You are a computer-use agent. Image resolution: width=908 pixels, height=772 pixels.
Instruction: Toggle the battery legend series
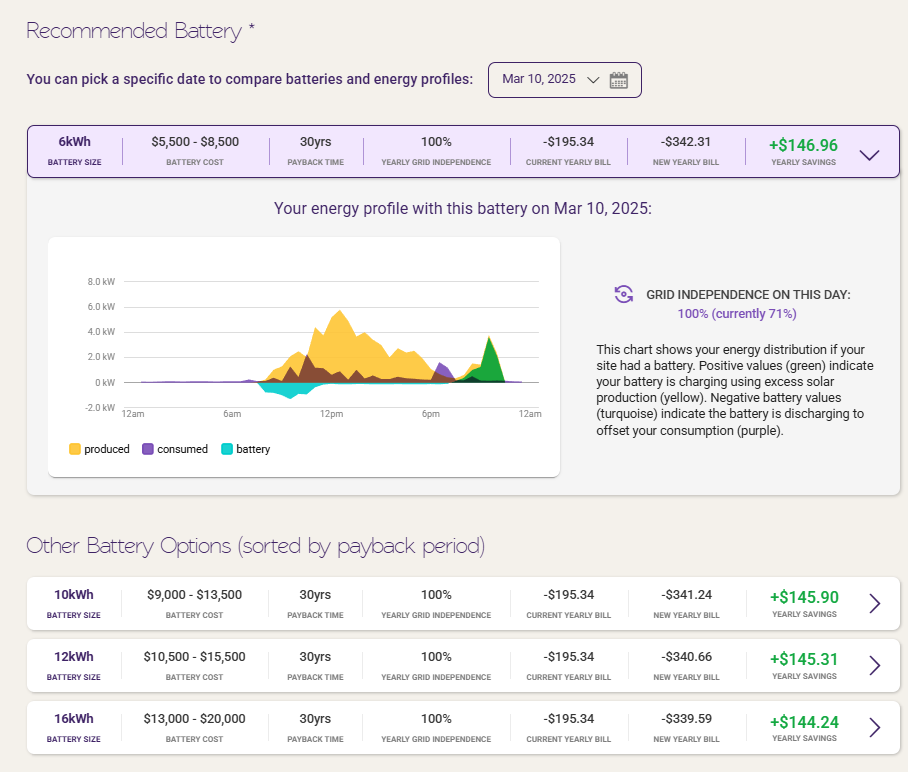[x=246, y=449]
